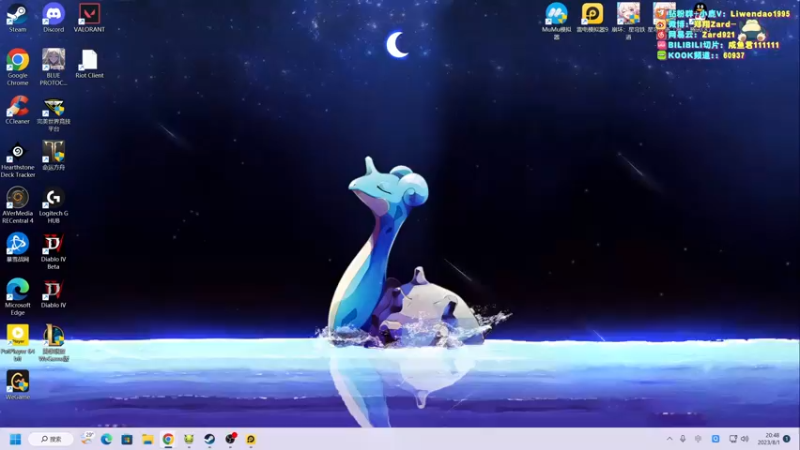Screen dimensions: 800x450
Task: Open the green creature app in taskbar
Action: [x=189, y=439]
